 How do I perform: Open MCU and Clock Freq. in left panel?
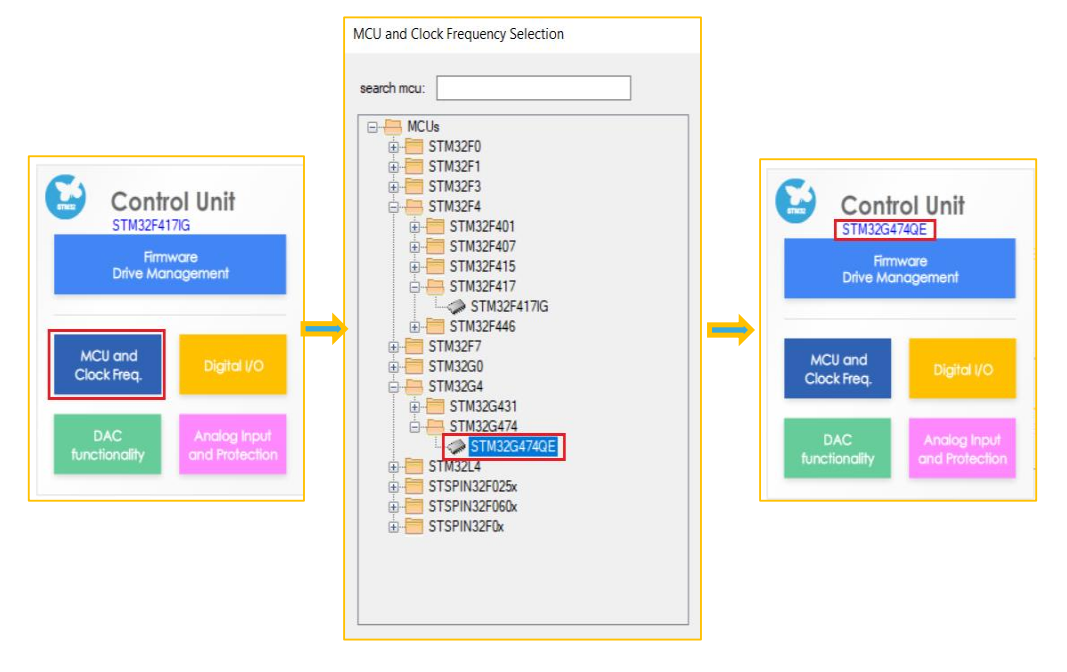click(107, 365)
